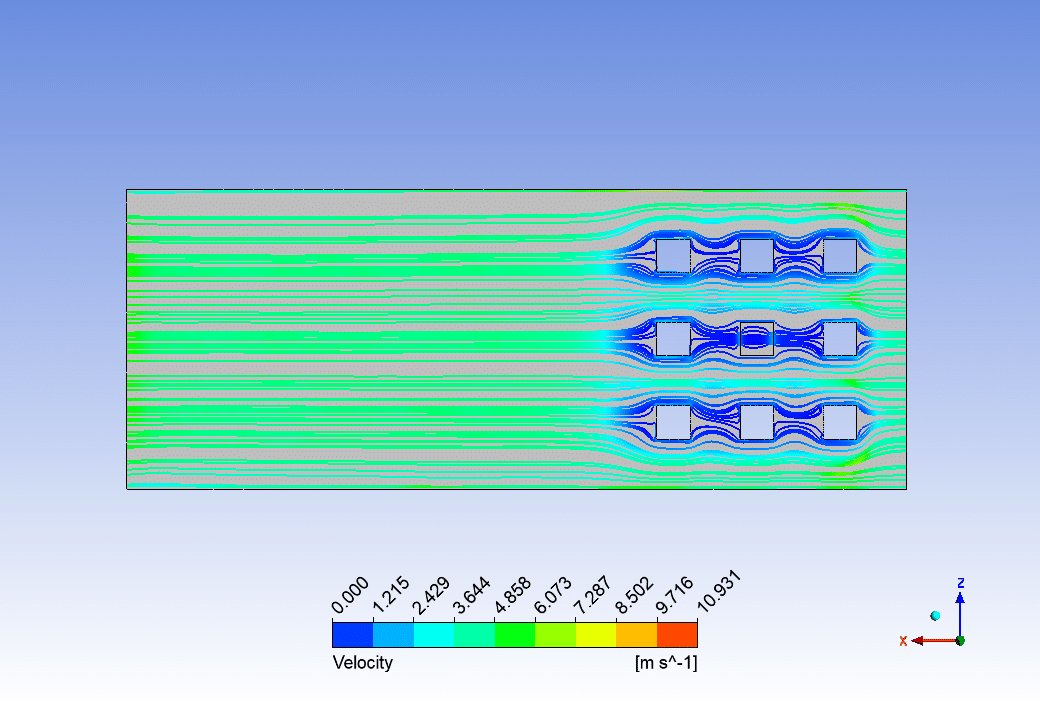Click the dark blue legend color band
The height and width of the screenshot is (707, 1040).
pyautogui.click(x=352, y=634)
